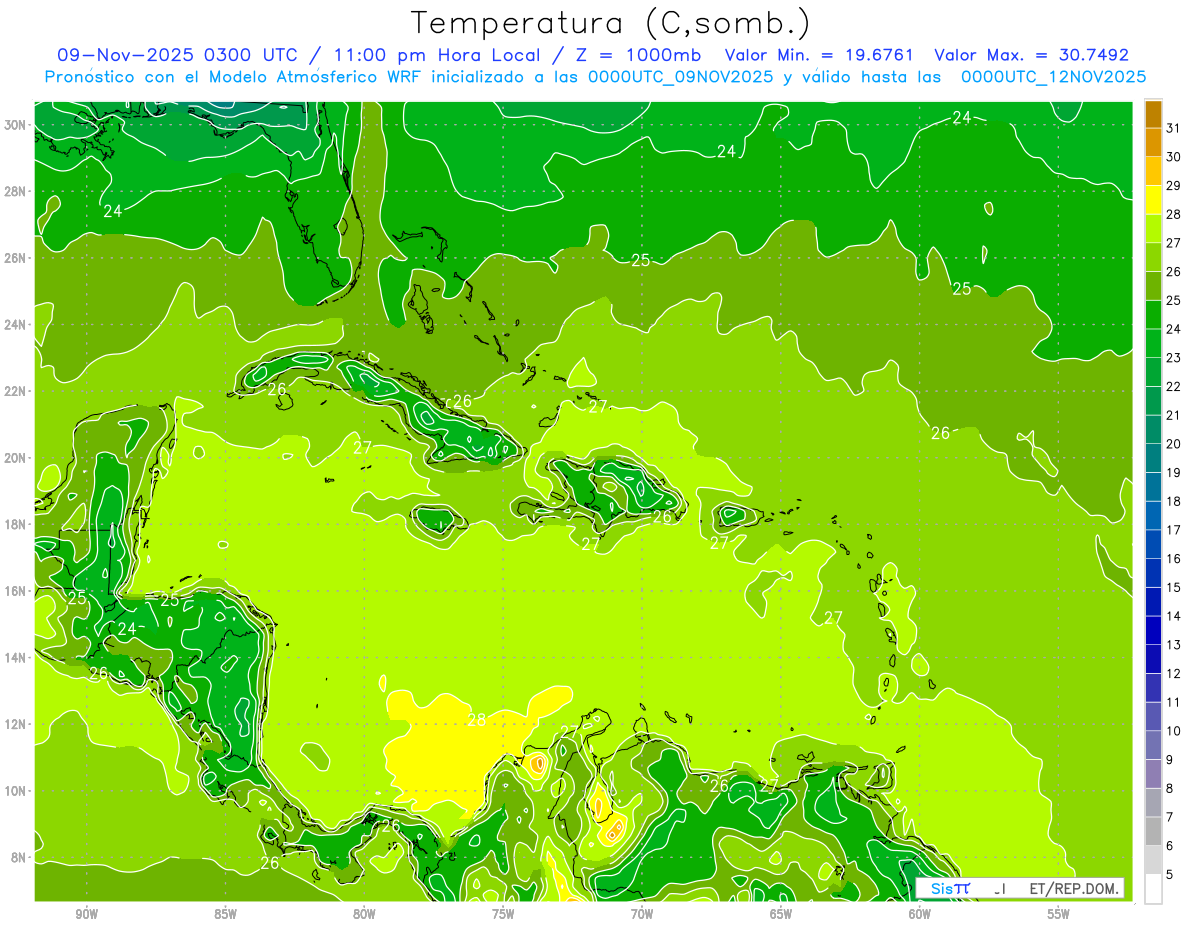This screenshot has width=1200, height=927.
Task: Click the 10N latitude axis label
Action: (x=16, y=790)
